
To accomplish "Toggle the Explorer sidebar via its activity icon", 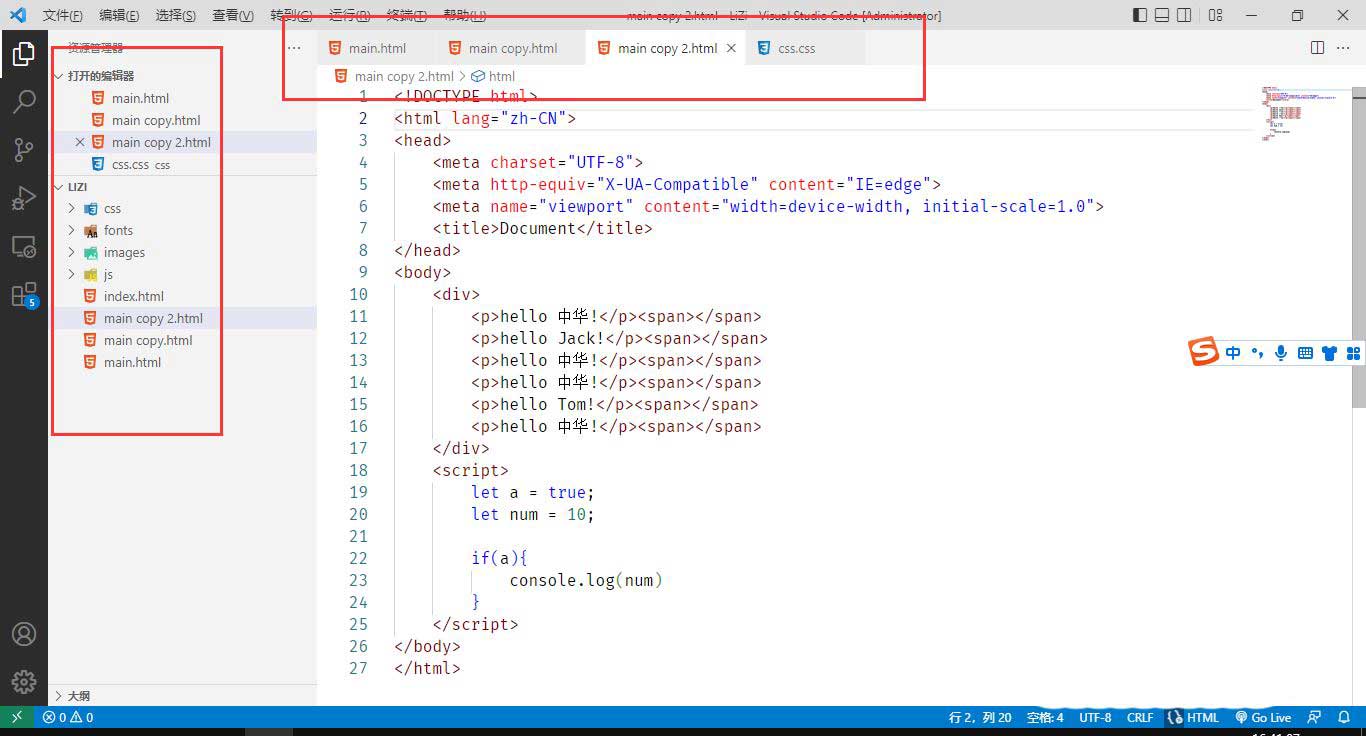I will point(24,55).
